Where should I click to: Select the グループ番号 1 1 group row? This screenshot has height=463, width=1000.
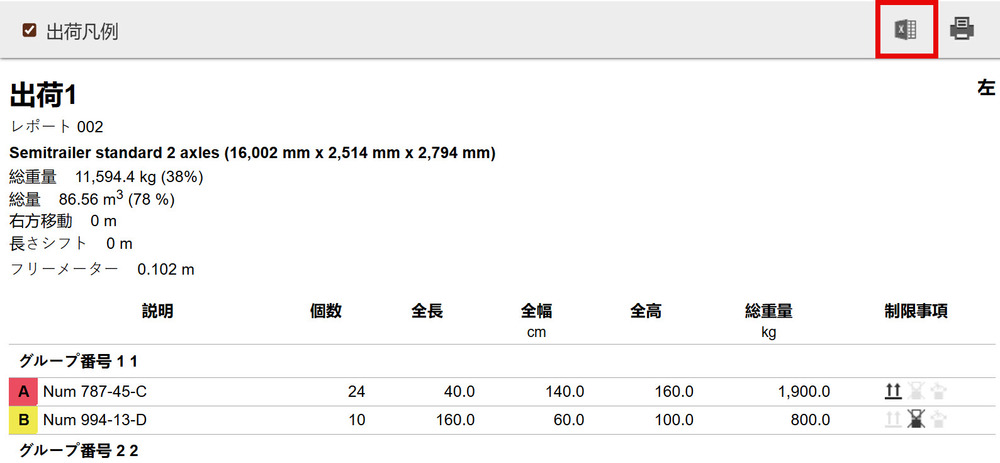(78, 361)
